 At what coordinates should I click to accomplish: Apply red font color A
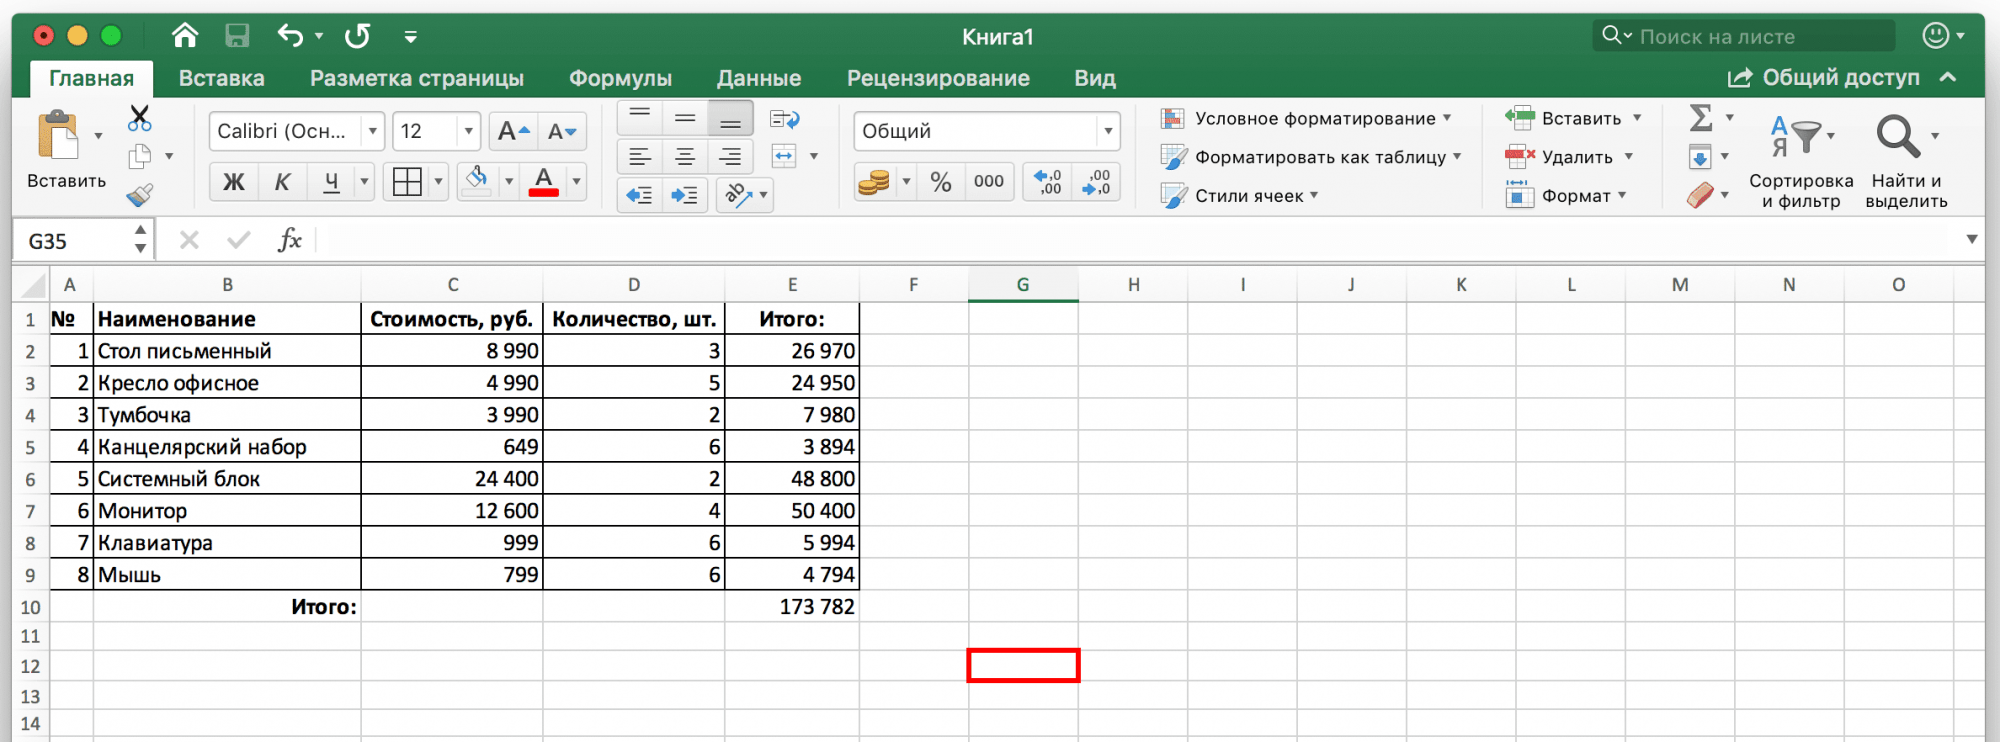coord(543,182)
